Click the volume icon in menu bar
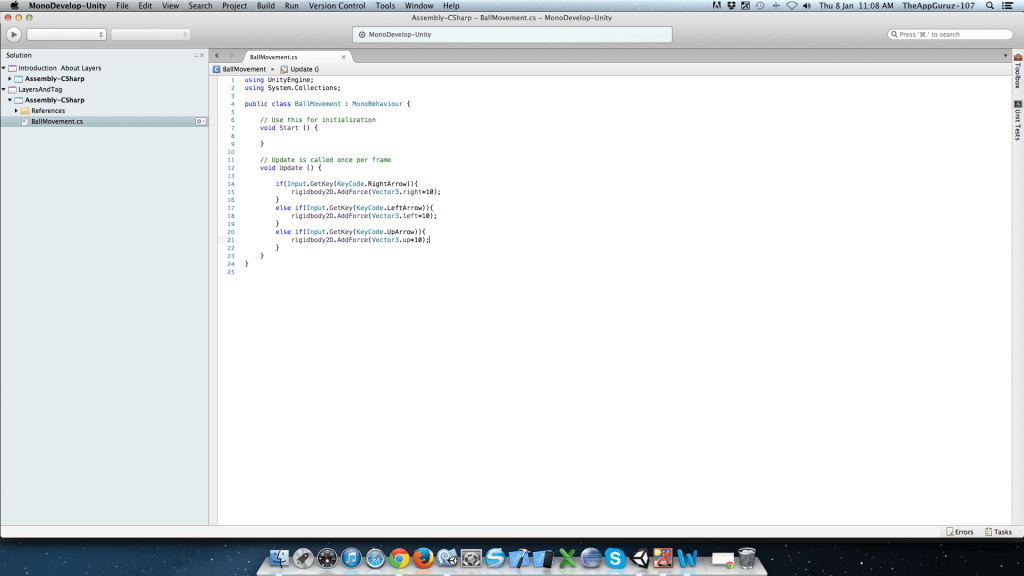 (807, 6)
